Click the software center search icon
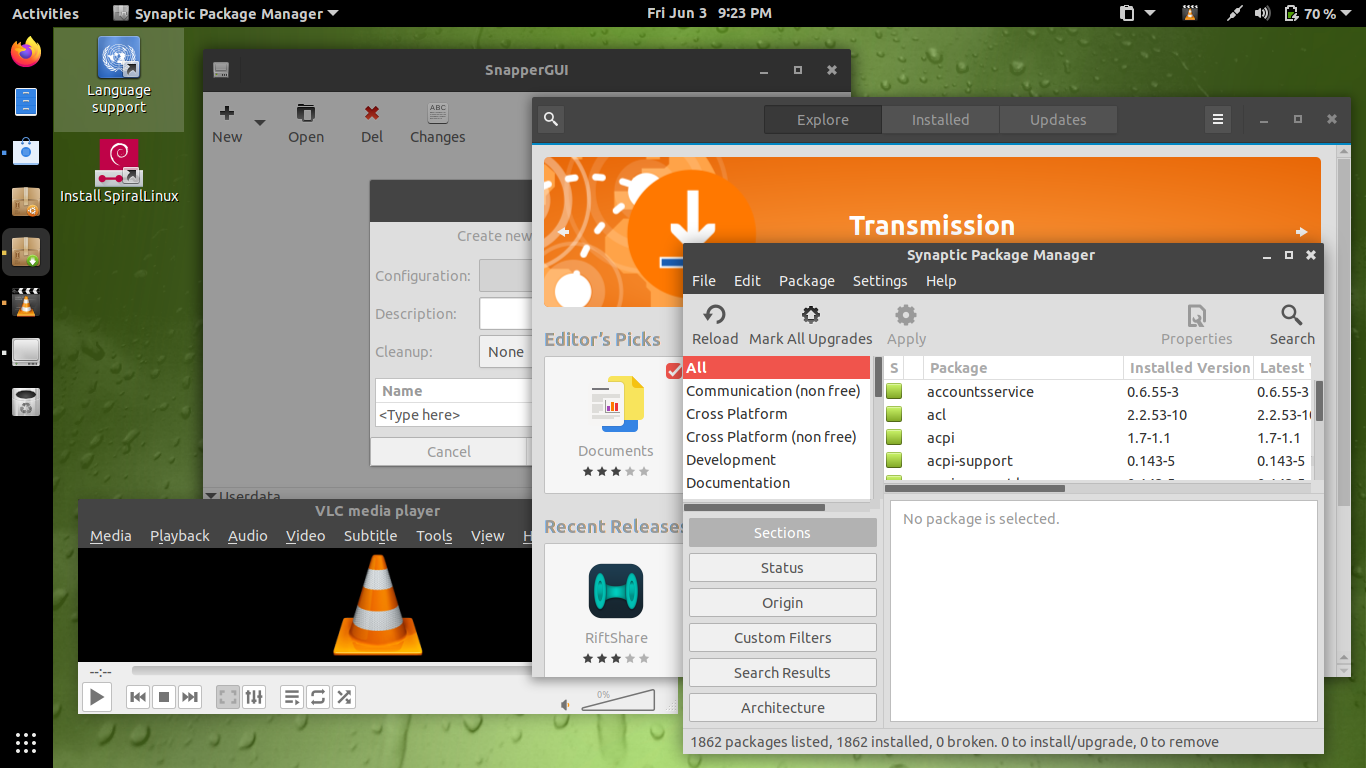Screen dimensions: 1366x768 click(x=551, y=119)
